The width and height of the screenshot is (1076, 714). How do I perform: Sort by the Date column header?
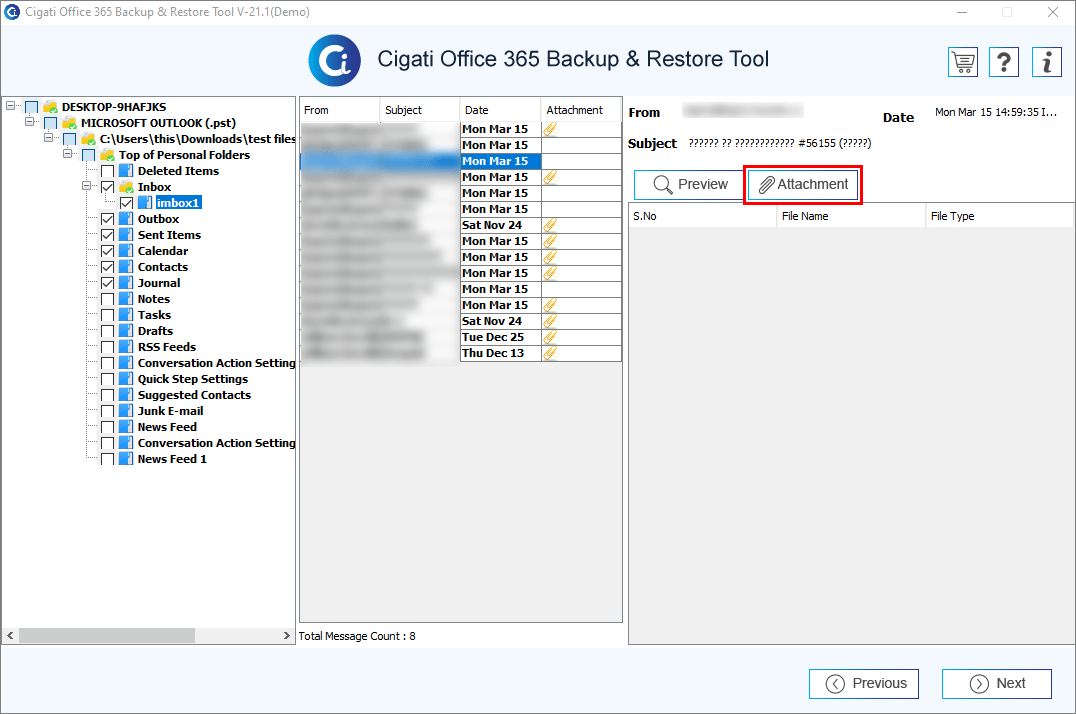coord(500,110)
